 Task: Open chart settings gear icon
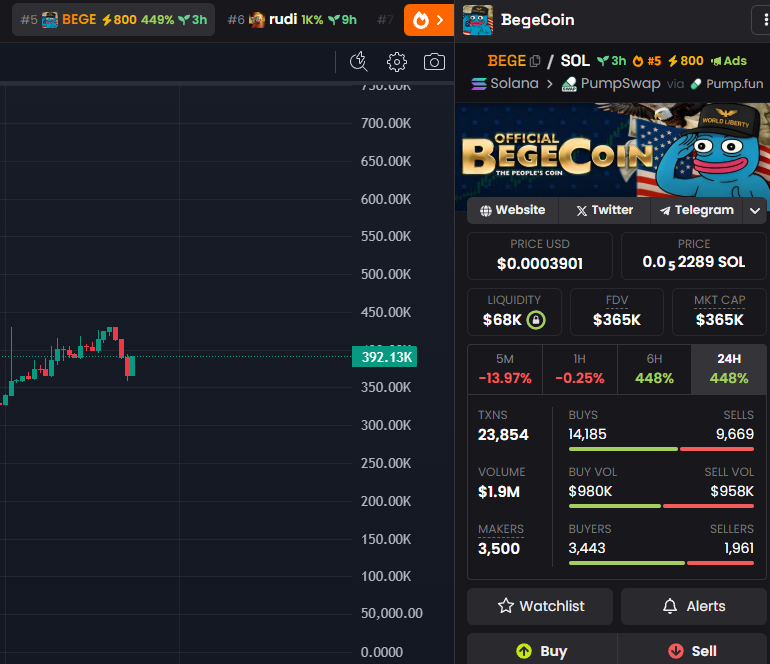(x=397, y=62)
